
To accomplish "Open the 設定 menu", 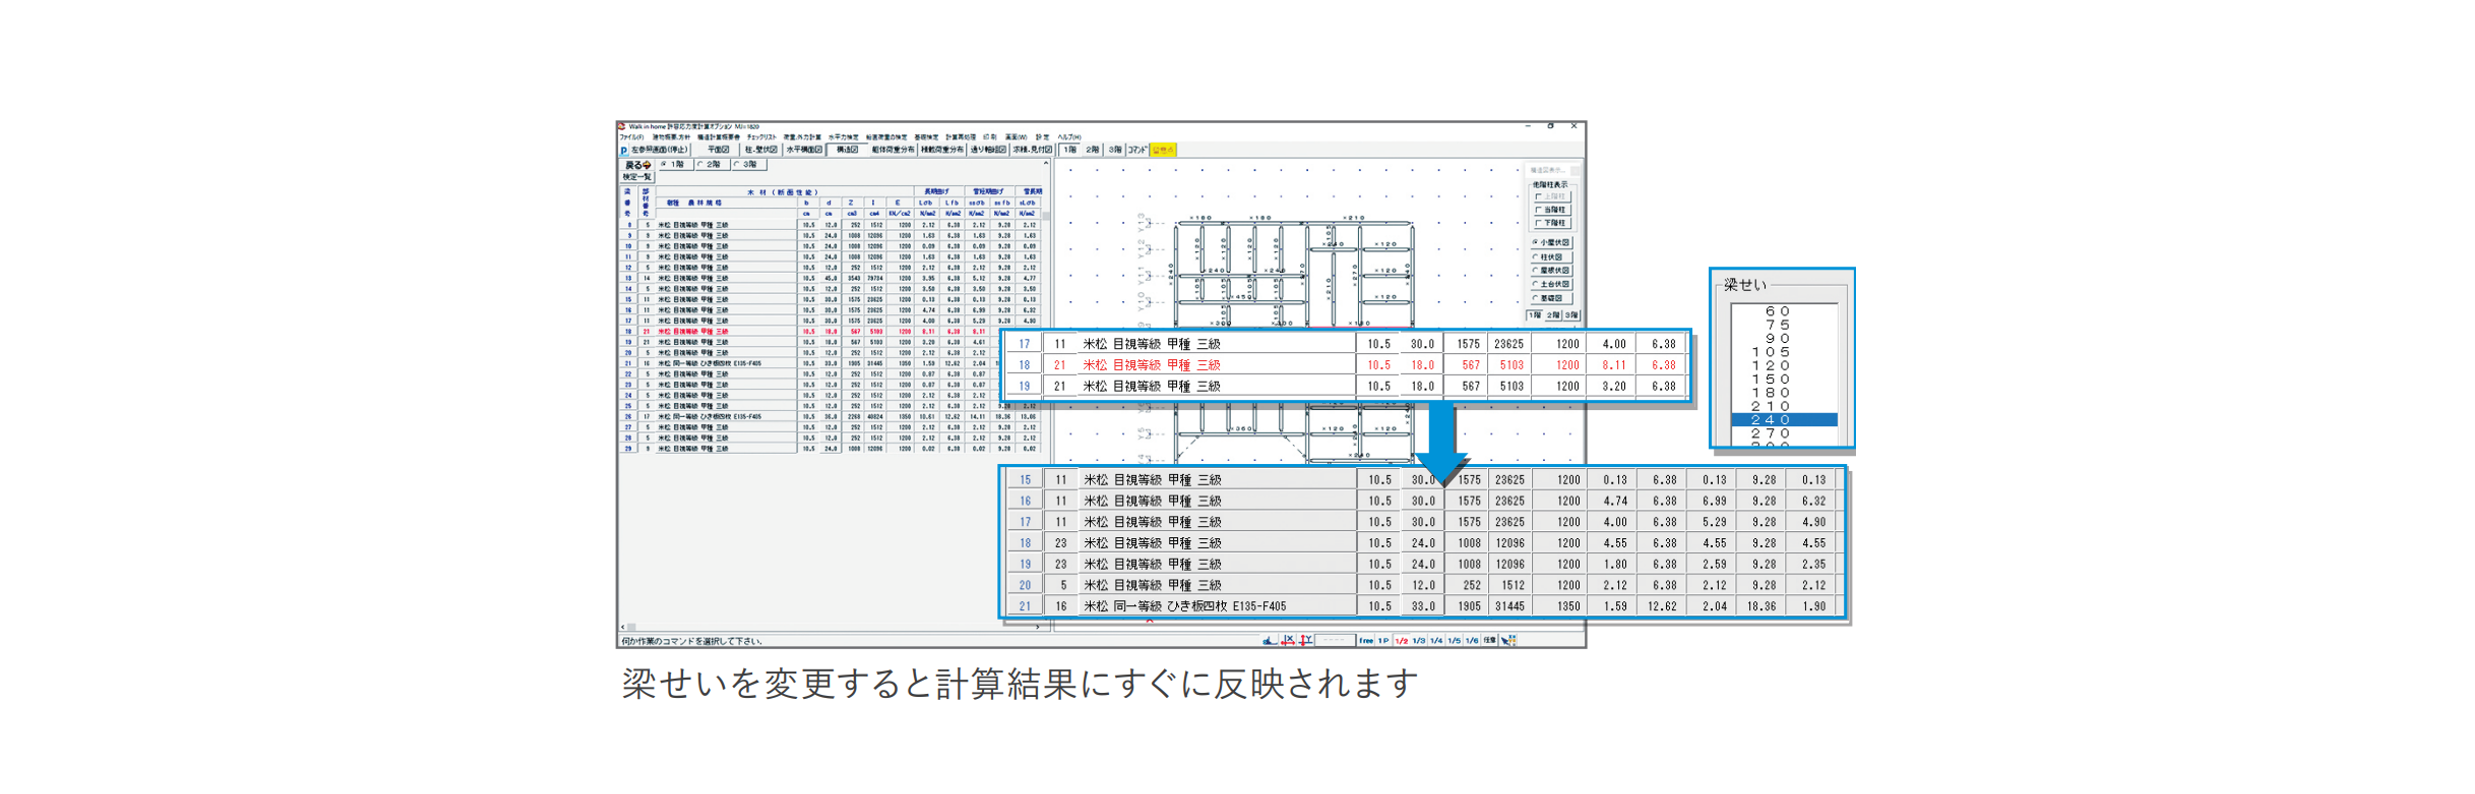I will coord(1042,137).
